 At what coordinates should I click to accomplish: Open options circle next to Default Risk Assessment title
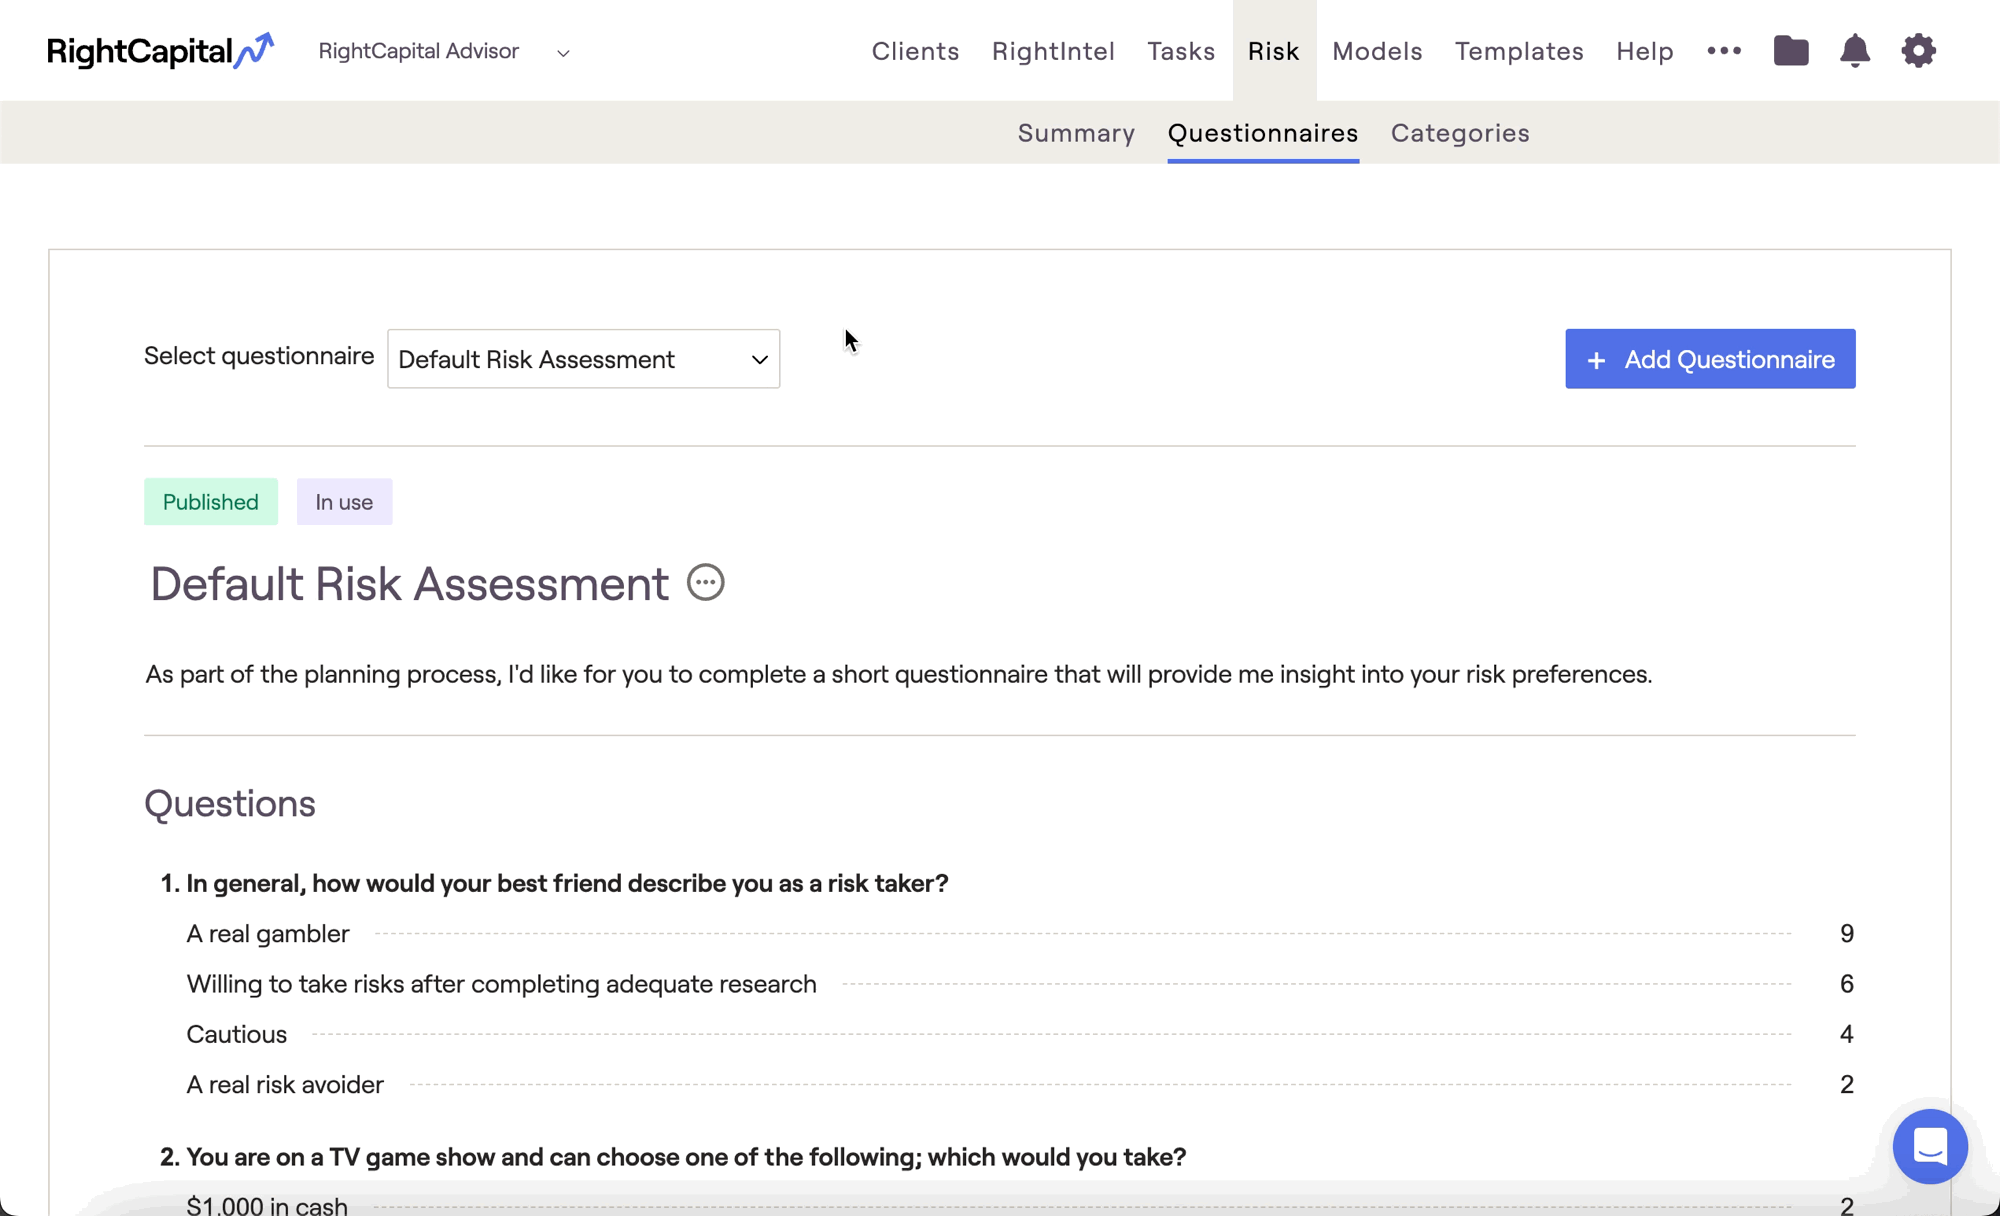[705, 582]
